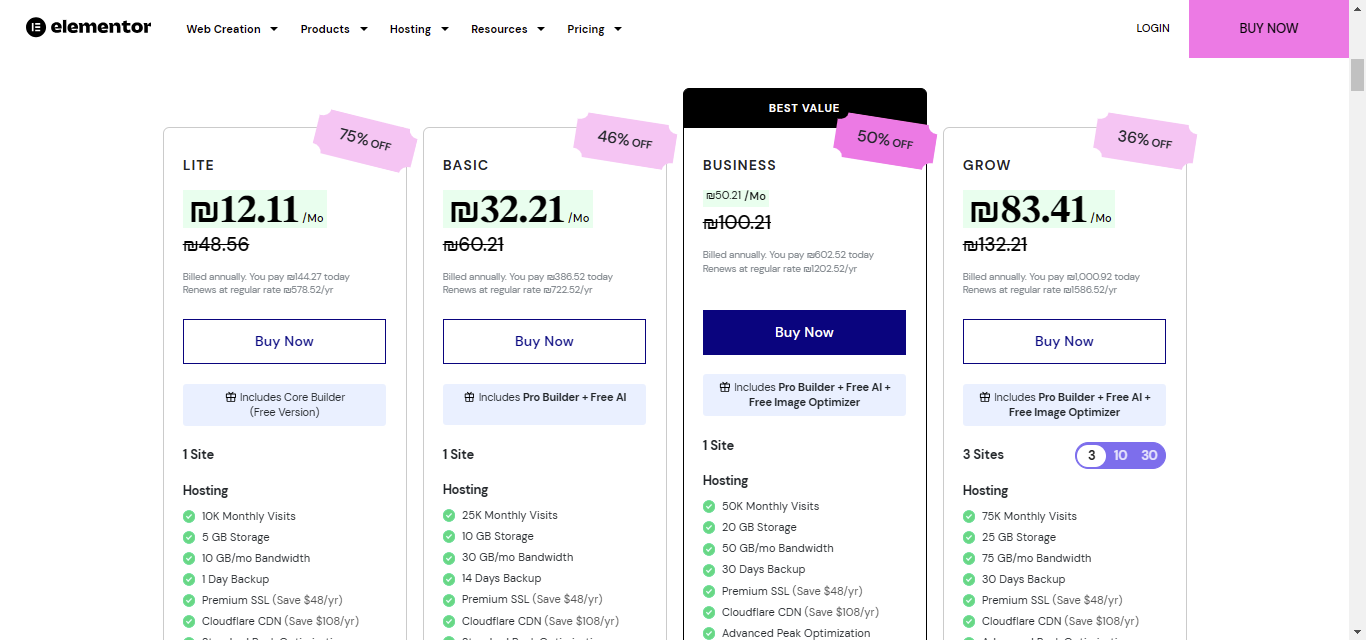Click the checkmark next to 14 Days Backup
Screen dimensions: 1366x640
pos(448,578)
